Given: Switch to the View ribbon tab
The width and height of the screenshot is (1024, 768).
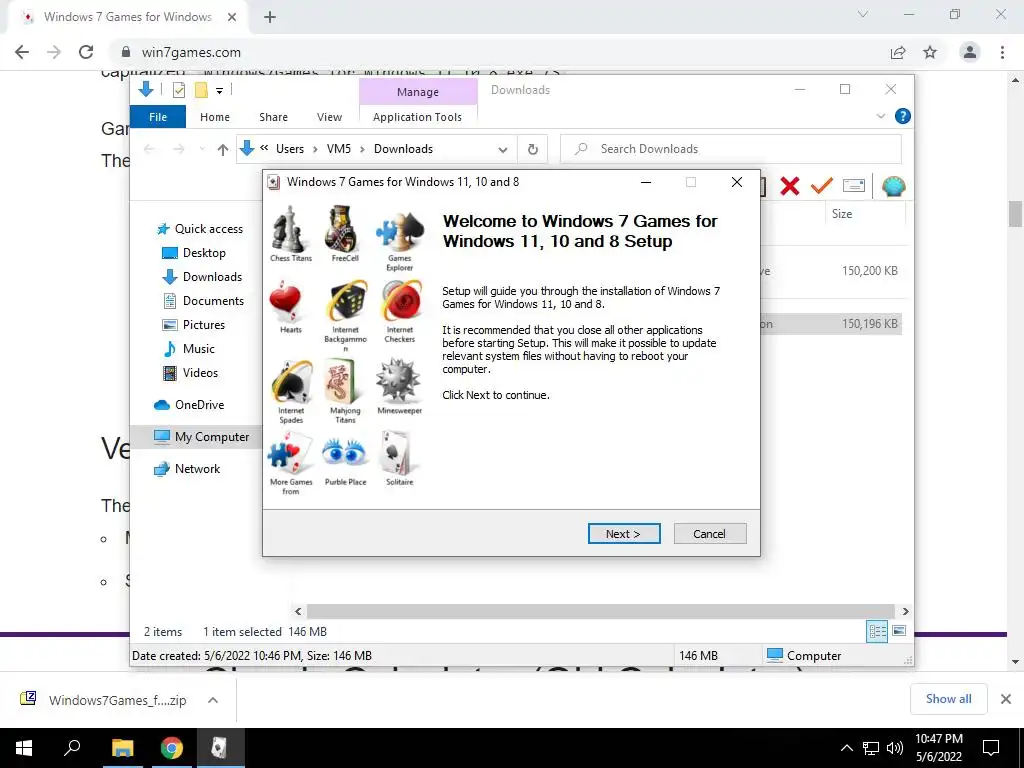Looking at the screenshot, I should (329, 117).
